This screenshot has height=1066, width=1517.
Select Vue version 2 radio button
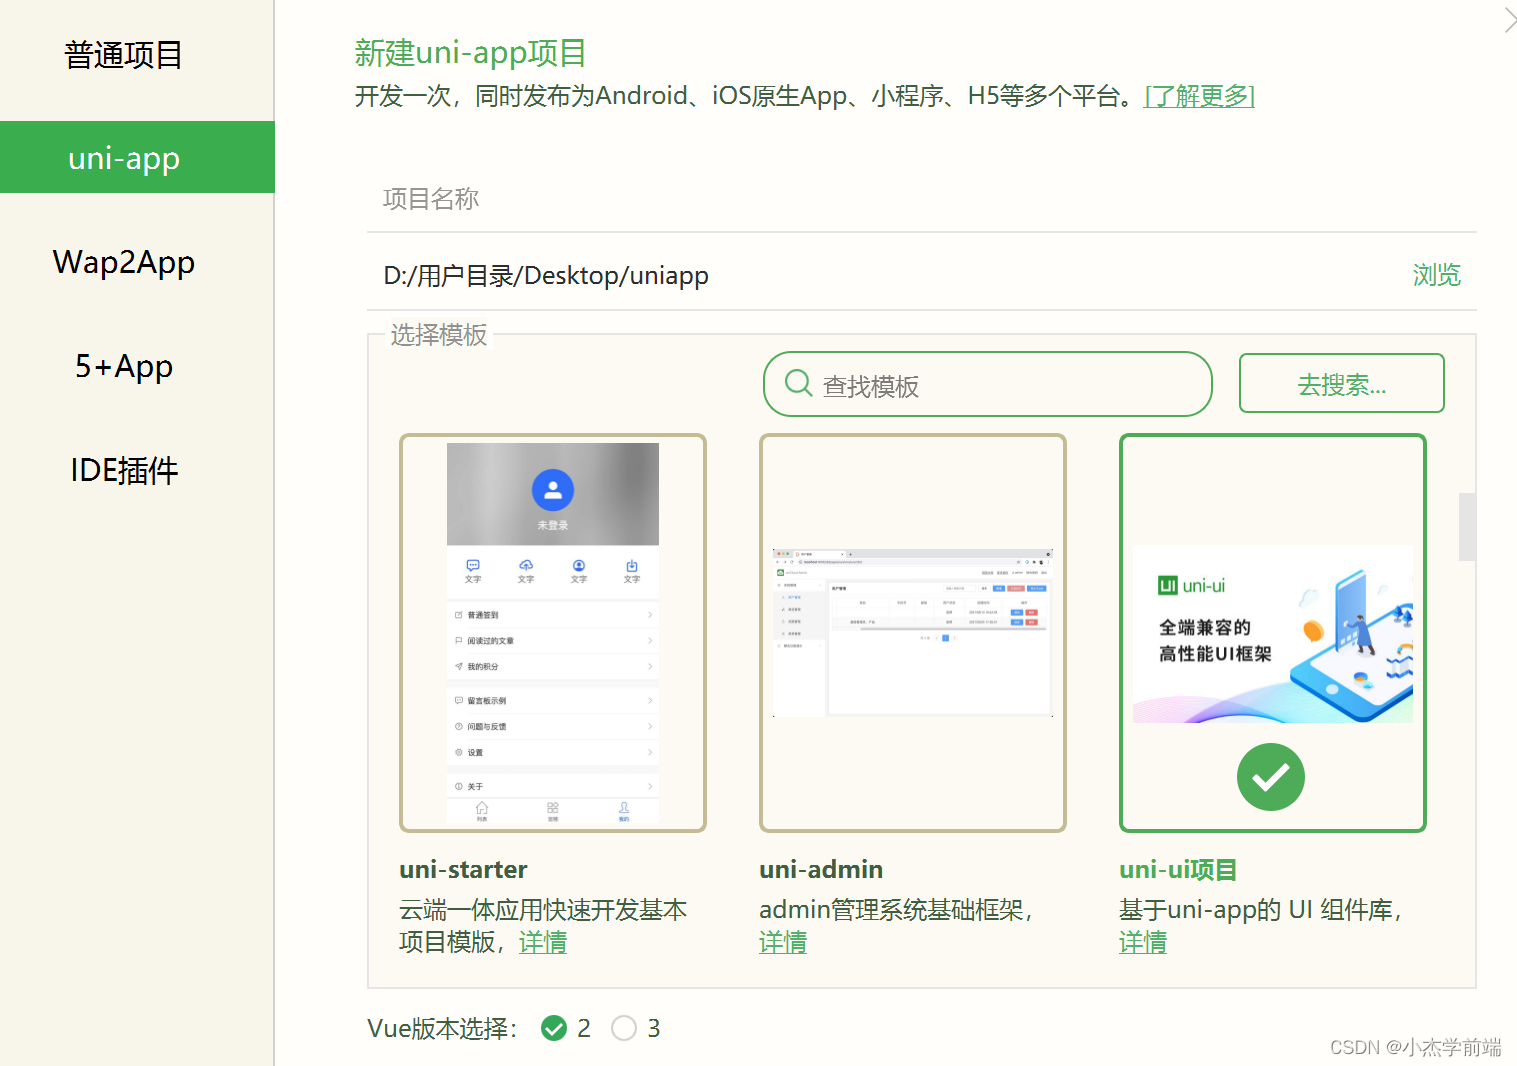pos(555,1028)
